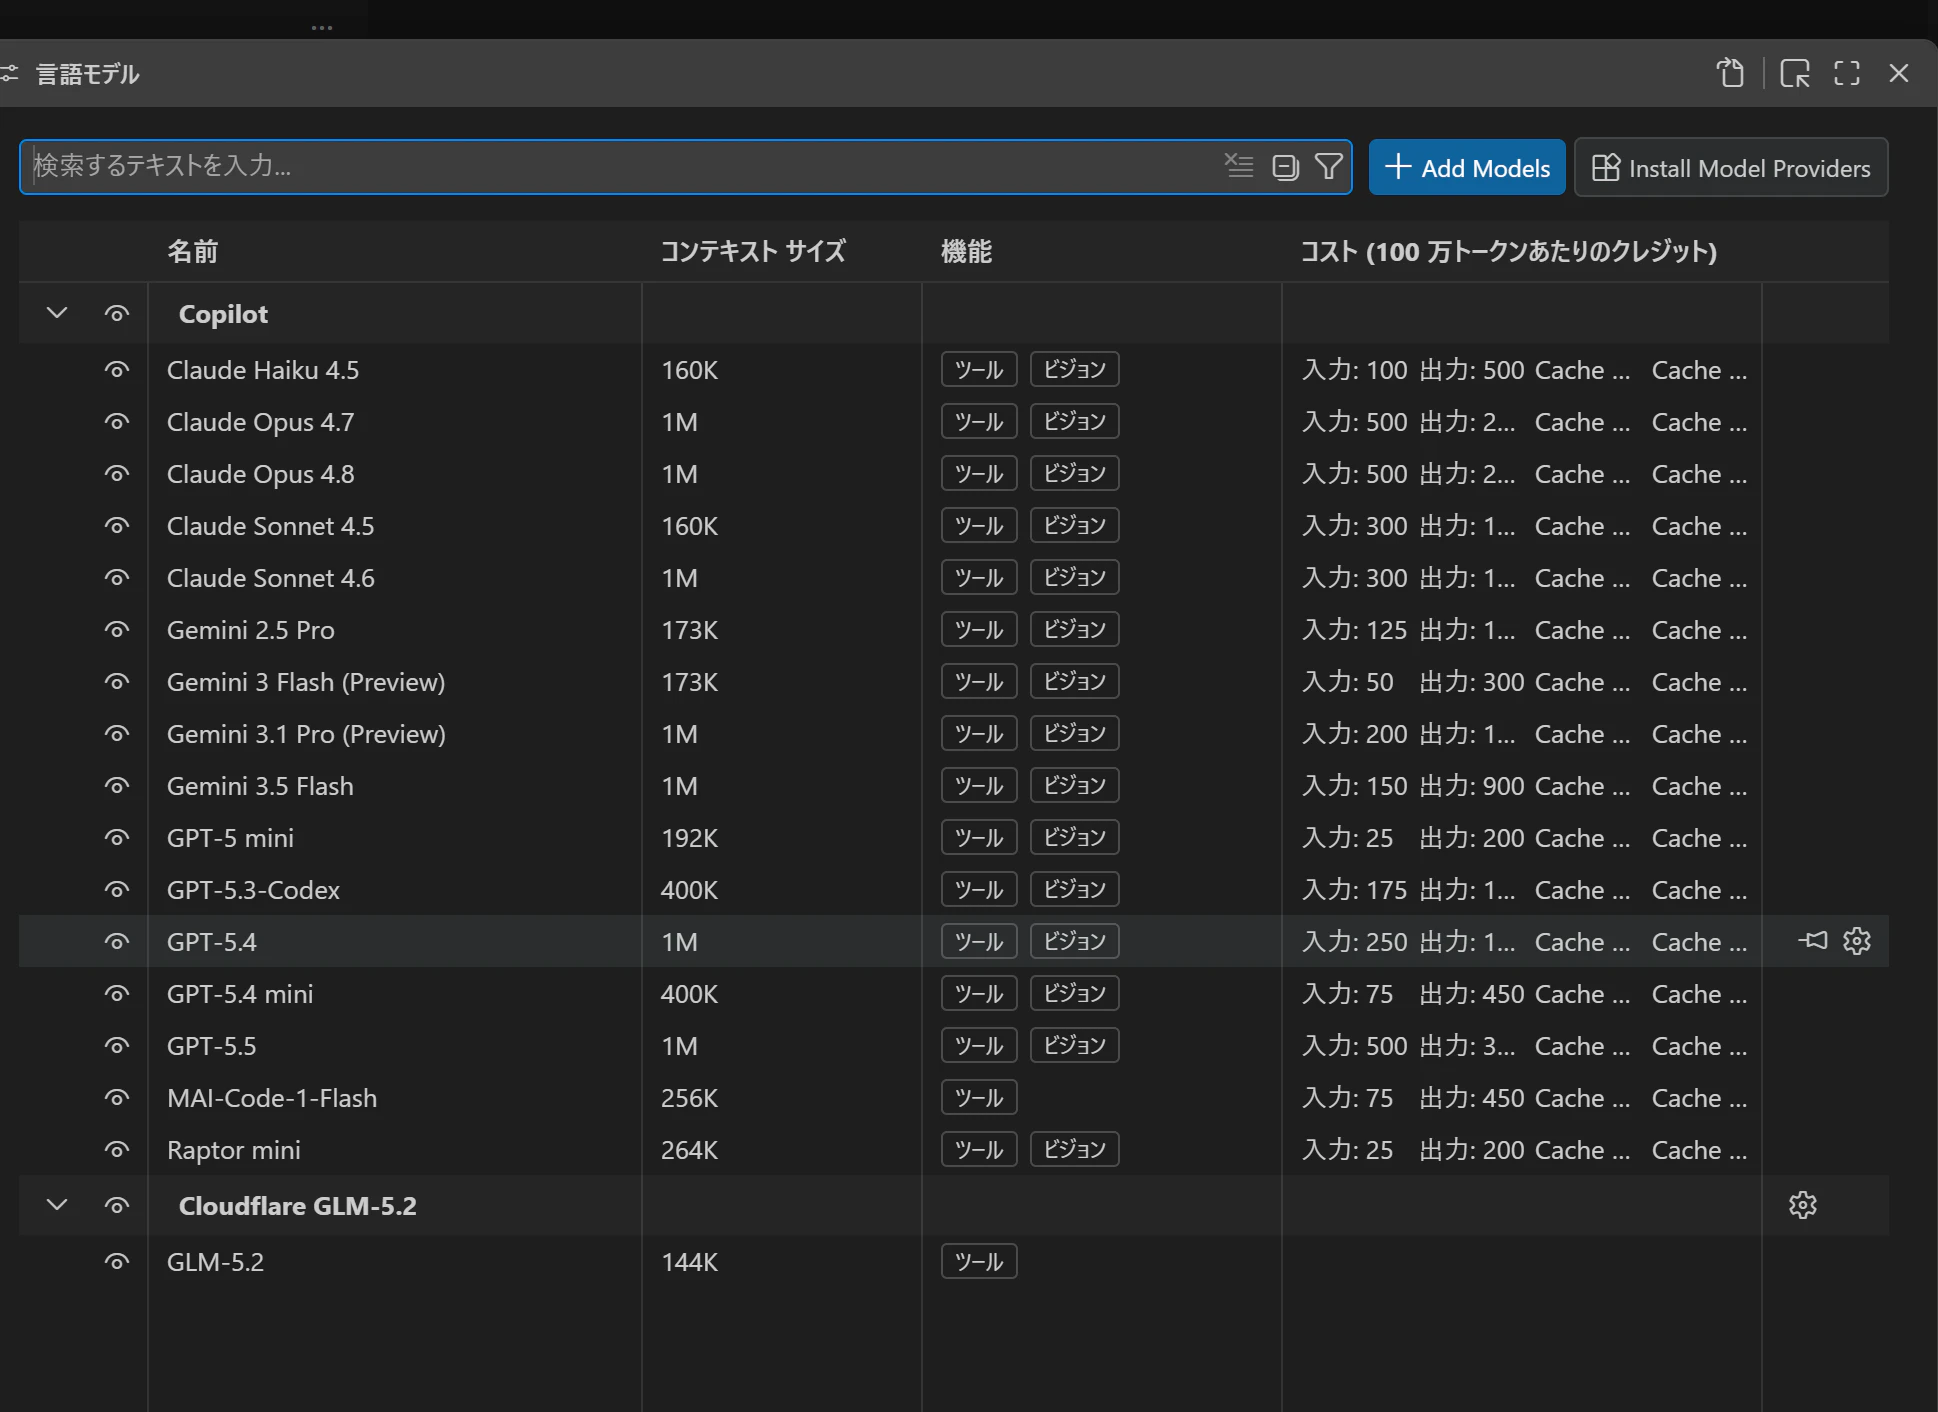
Task: Close the language models panel
Action: click(x=1899, y=73)
